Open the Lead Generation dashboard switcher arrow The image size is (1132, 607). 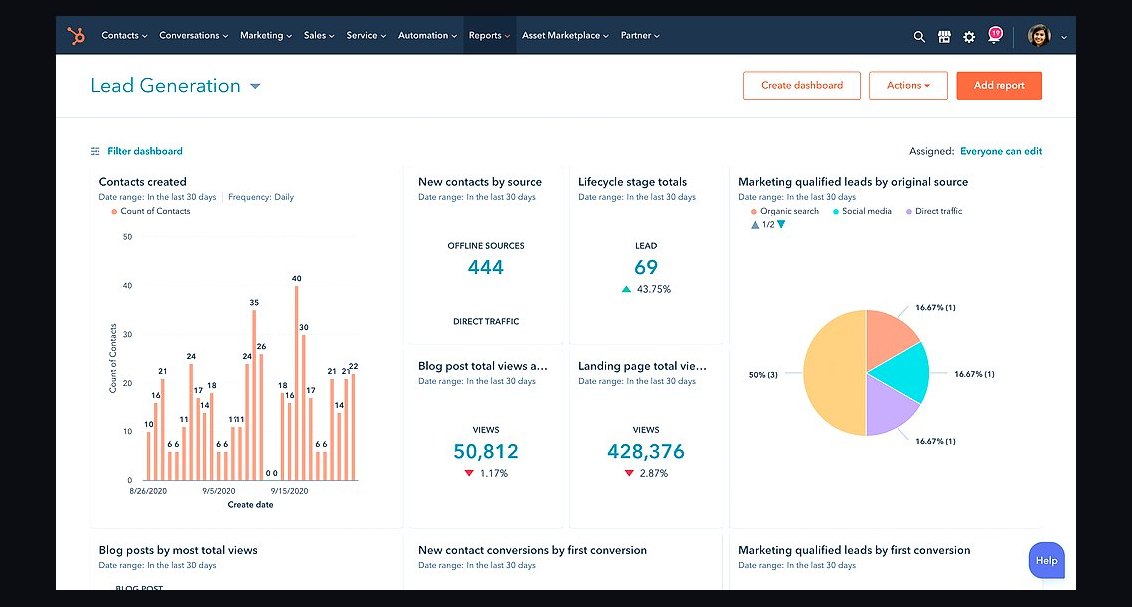[x=255, y=86]
